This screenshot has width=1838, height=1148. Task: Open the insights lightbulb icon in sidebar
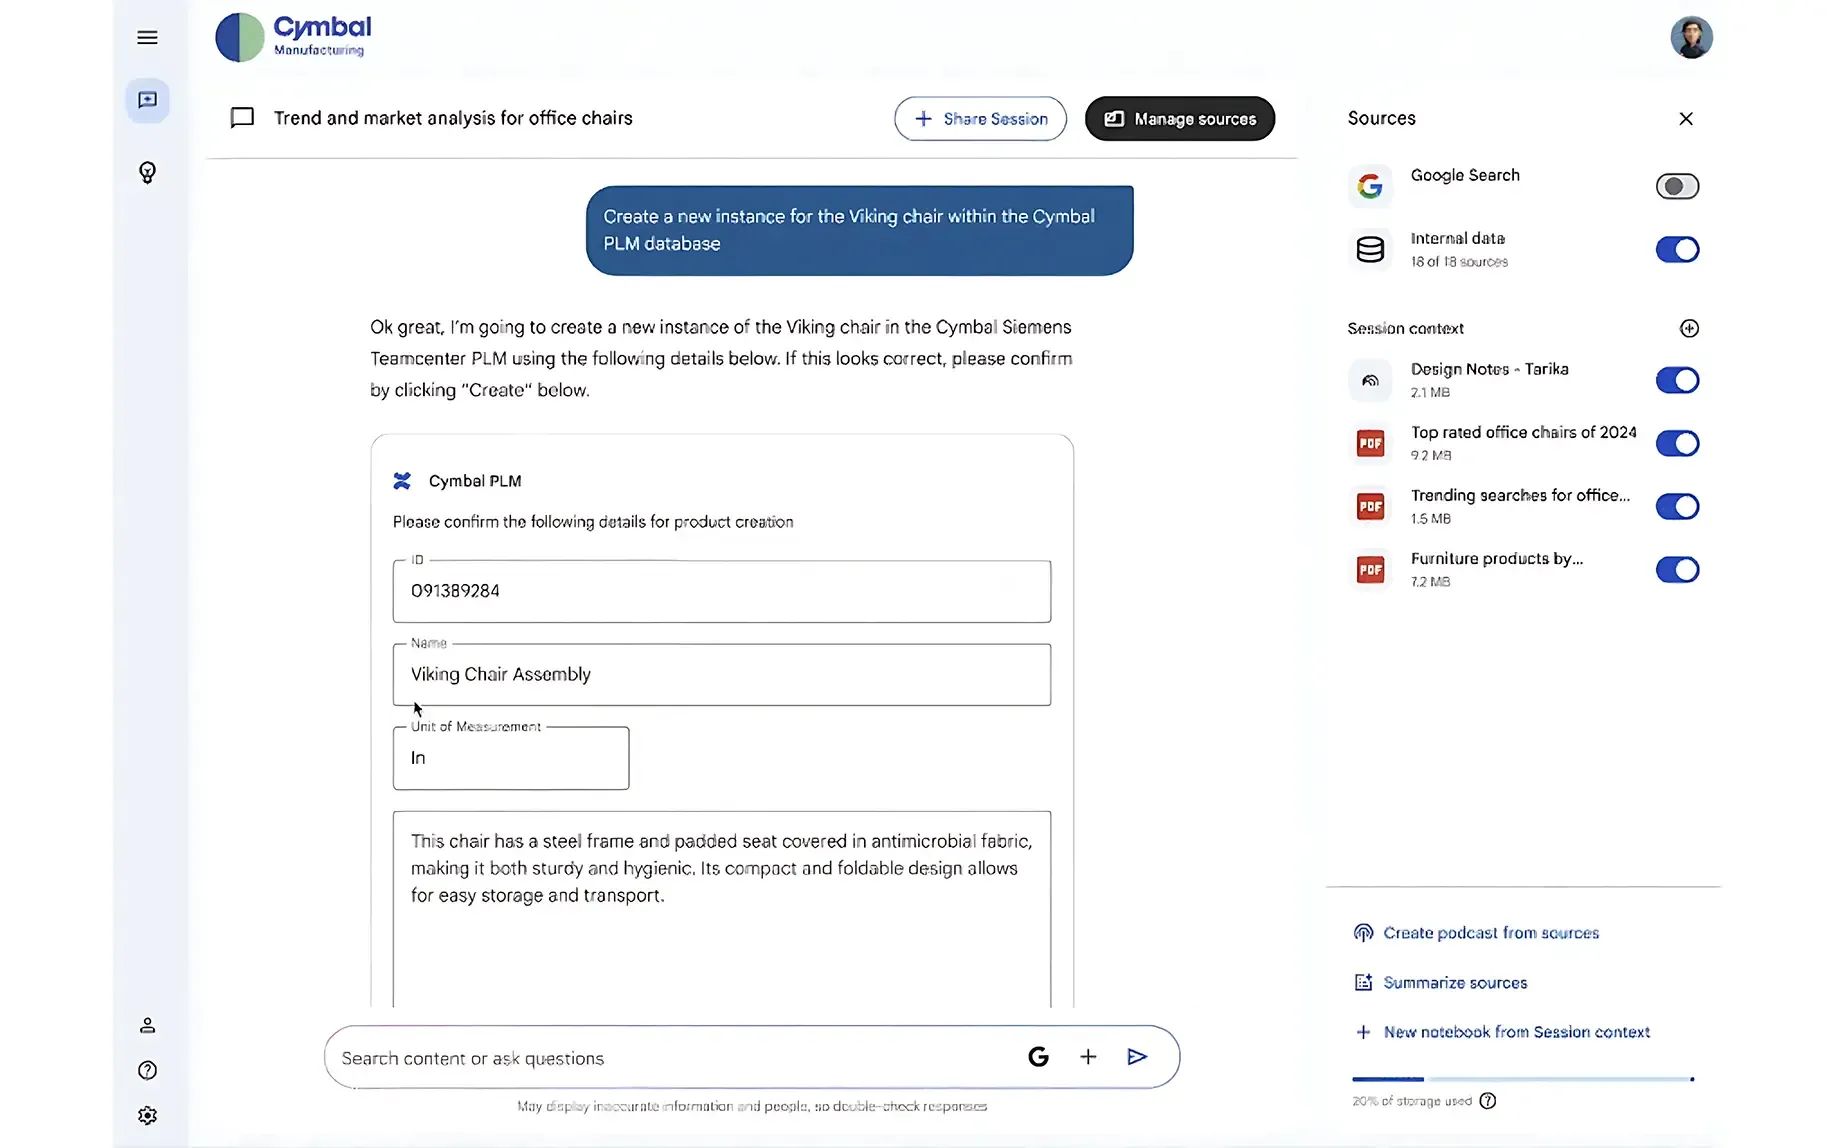[x=147, y=172]
